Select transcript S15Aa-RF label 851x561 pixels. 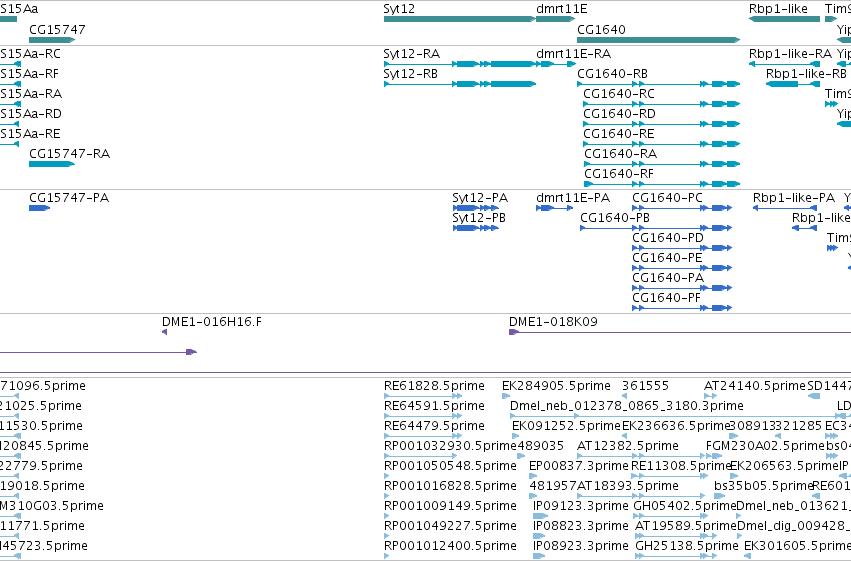pyautogui.click(x=29, y=74)
